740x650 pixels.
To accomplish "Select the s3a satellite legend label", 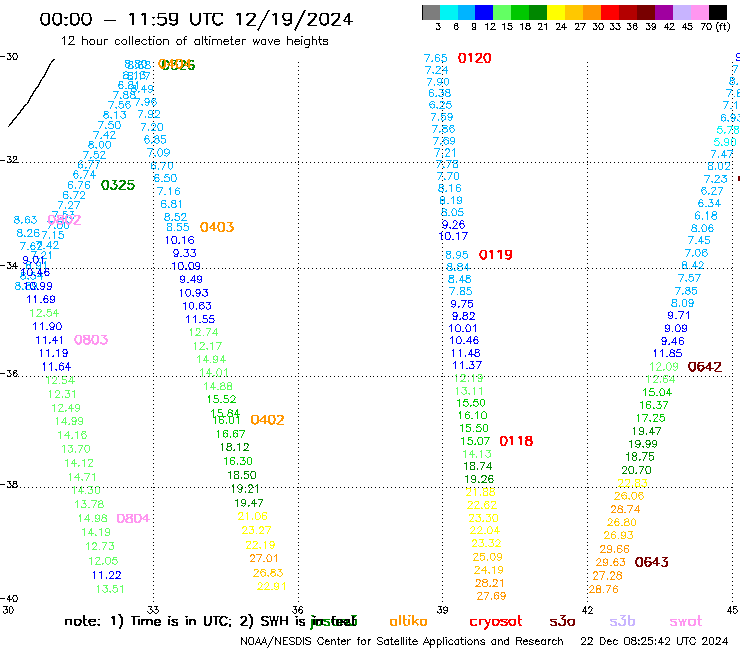I will pos(562,622).
